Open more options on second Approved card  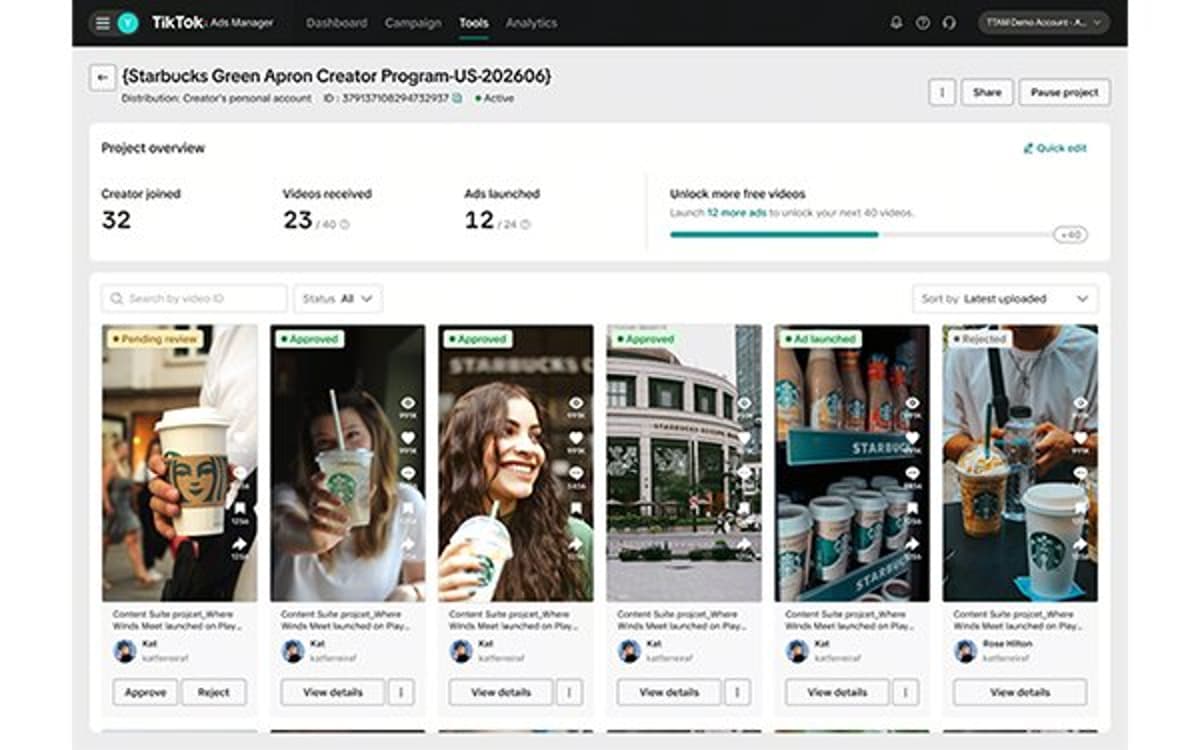point(569,692)
